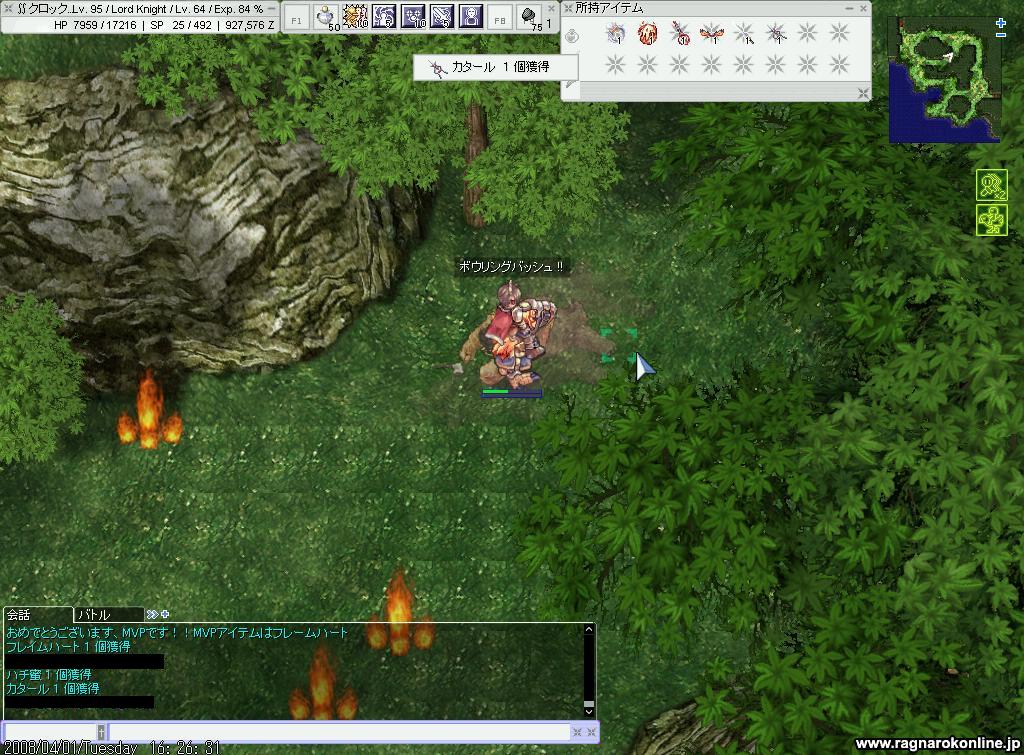1024x755 pixels.
Task: Activate the hotbar skill showing a person silhouette
Action: 470,17
